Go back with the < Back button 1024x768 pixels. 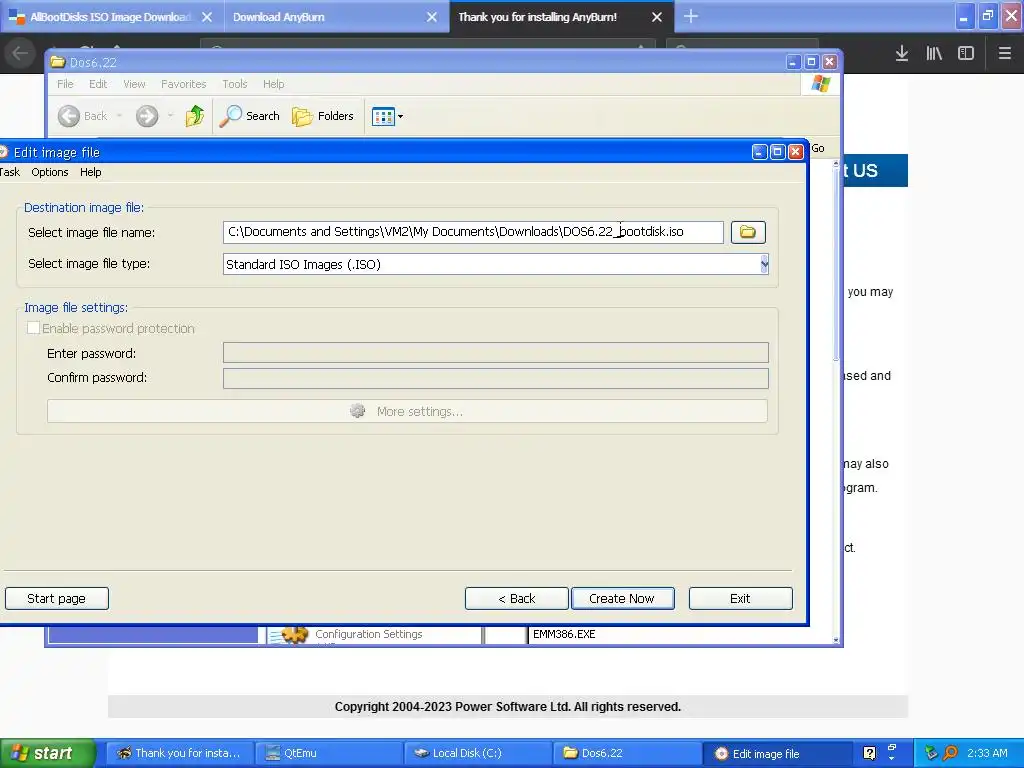517,598
